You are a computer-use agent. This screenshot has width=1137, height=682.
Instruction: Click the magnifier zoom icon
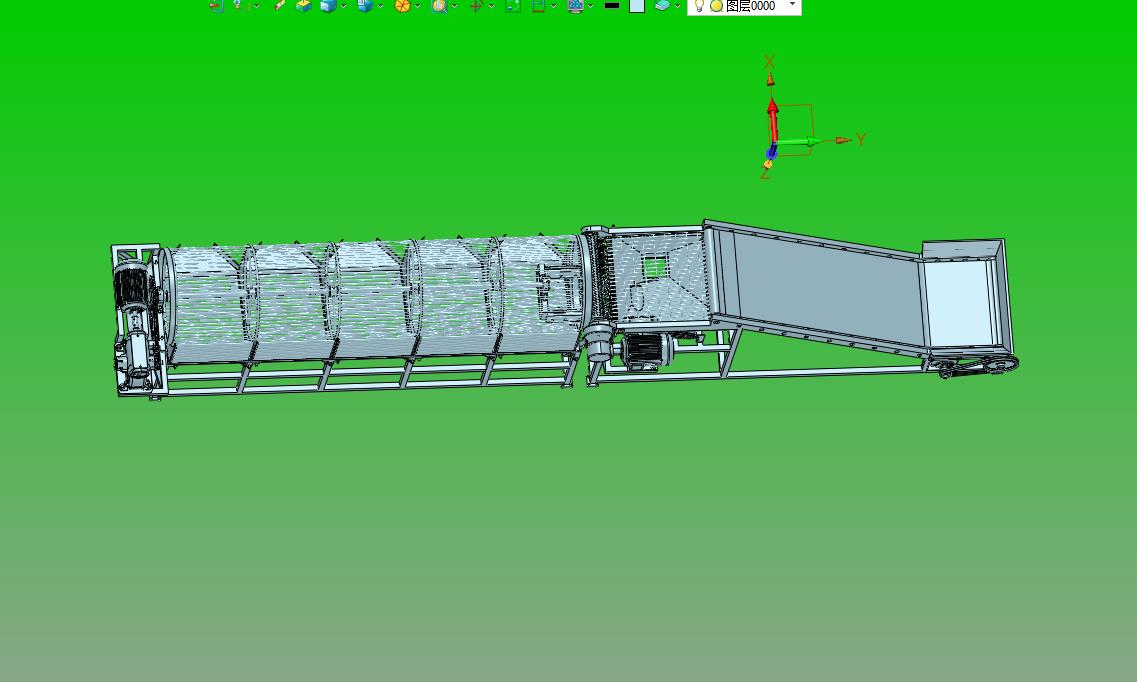point(439,6)
